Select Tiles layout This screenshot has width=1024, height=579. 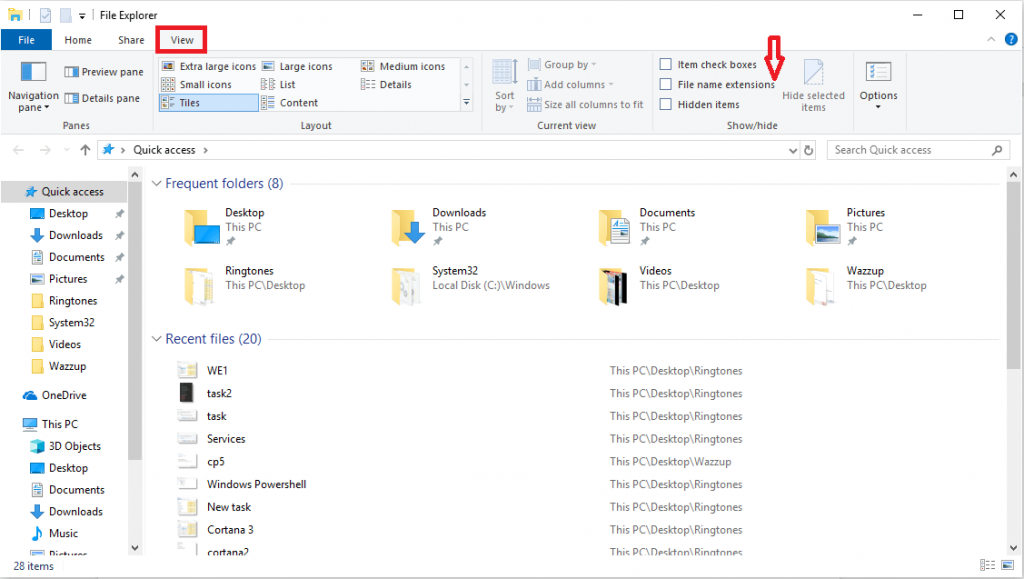pyautogui.click(x=209, y=103)
